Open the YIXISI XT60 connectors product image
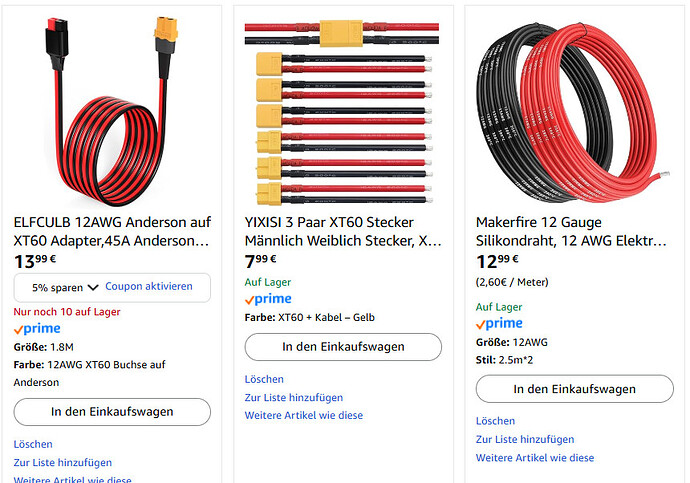Image resolution: width=690 pixels, height=483 pixels. pyautogui.click(x=343, y=108)
